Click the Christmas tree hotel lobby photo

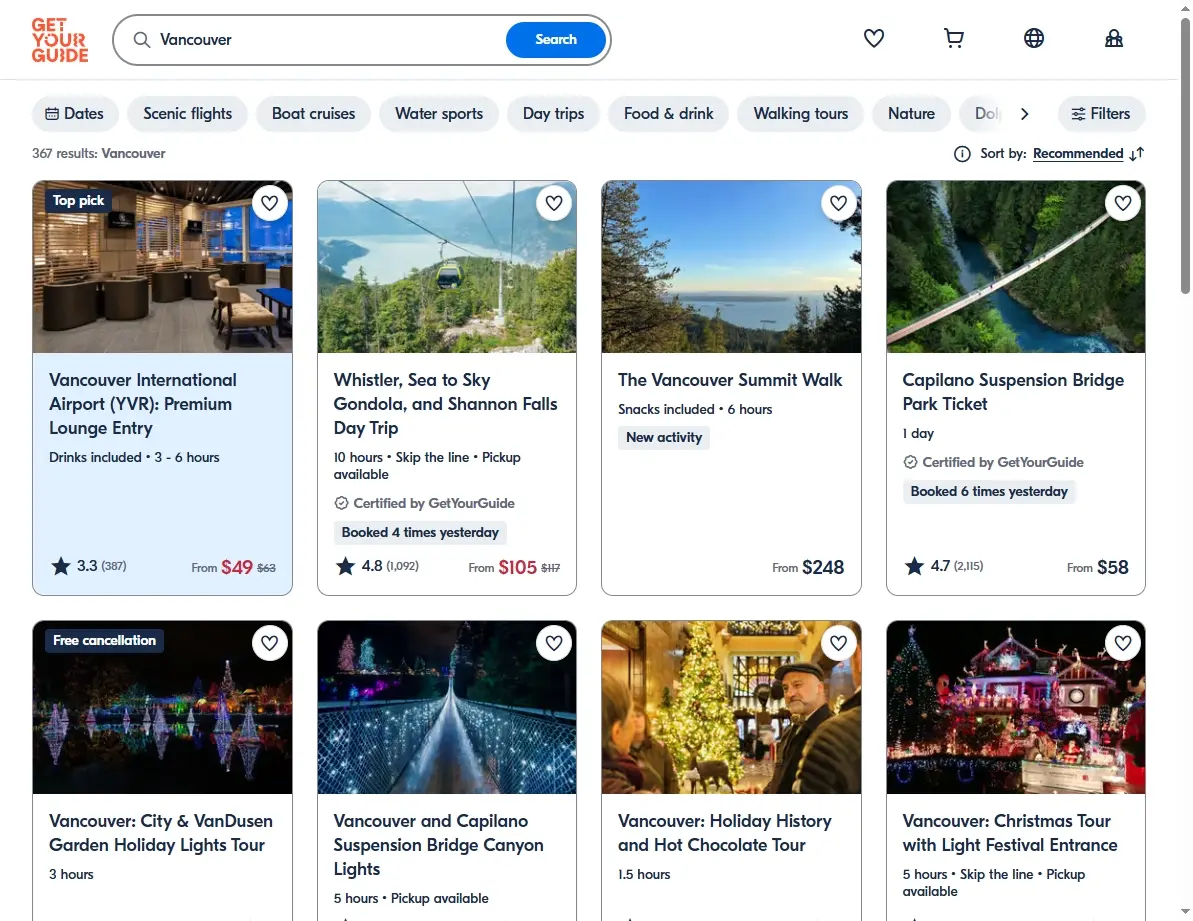pos(731,707)
